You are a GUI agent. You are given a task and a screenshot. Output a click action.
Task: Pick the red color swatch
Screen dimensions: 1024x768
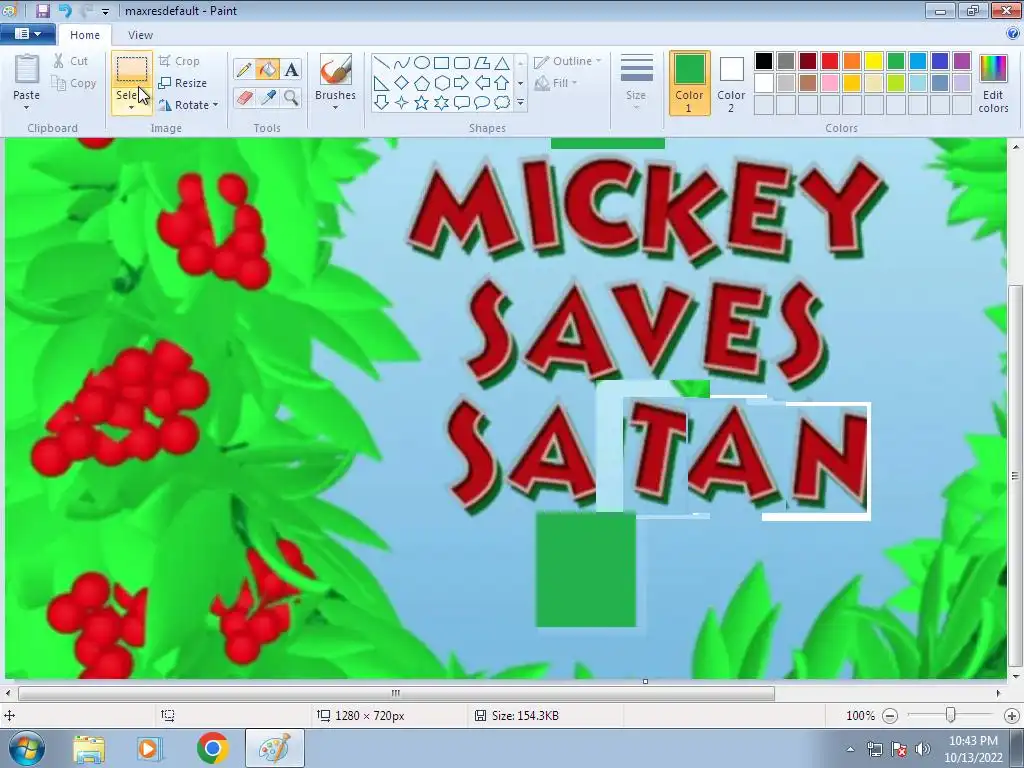pos(830,61)
